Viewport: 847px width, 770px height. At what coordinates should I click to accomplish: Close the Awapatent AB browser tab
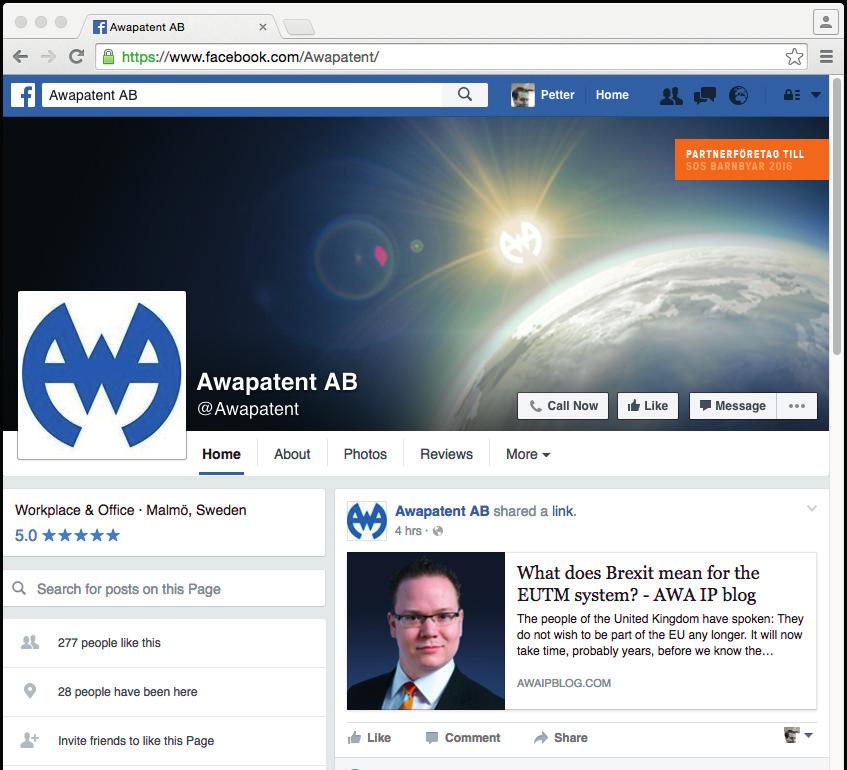click(263, 26)
